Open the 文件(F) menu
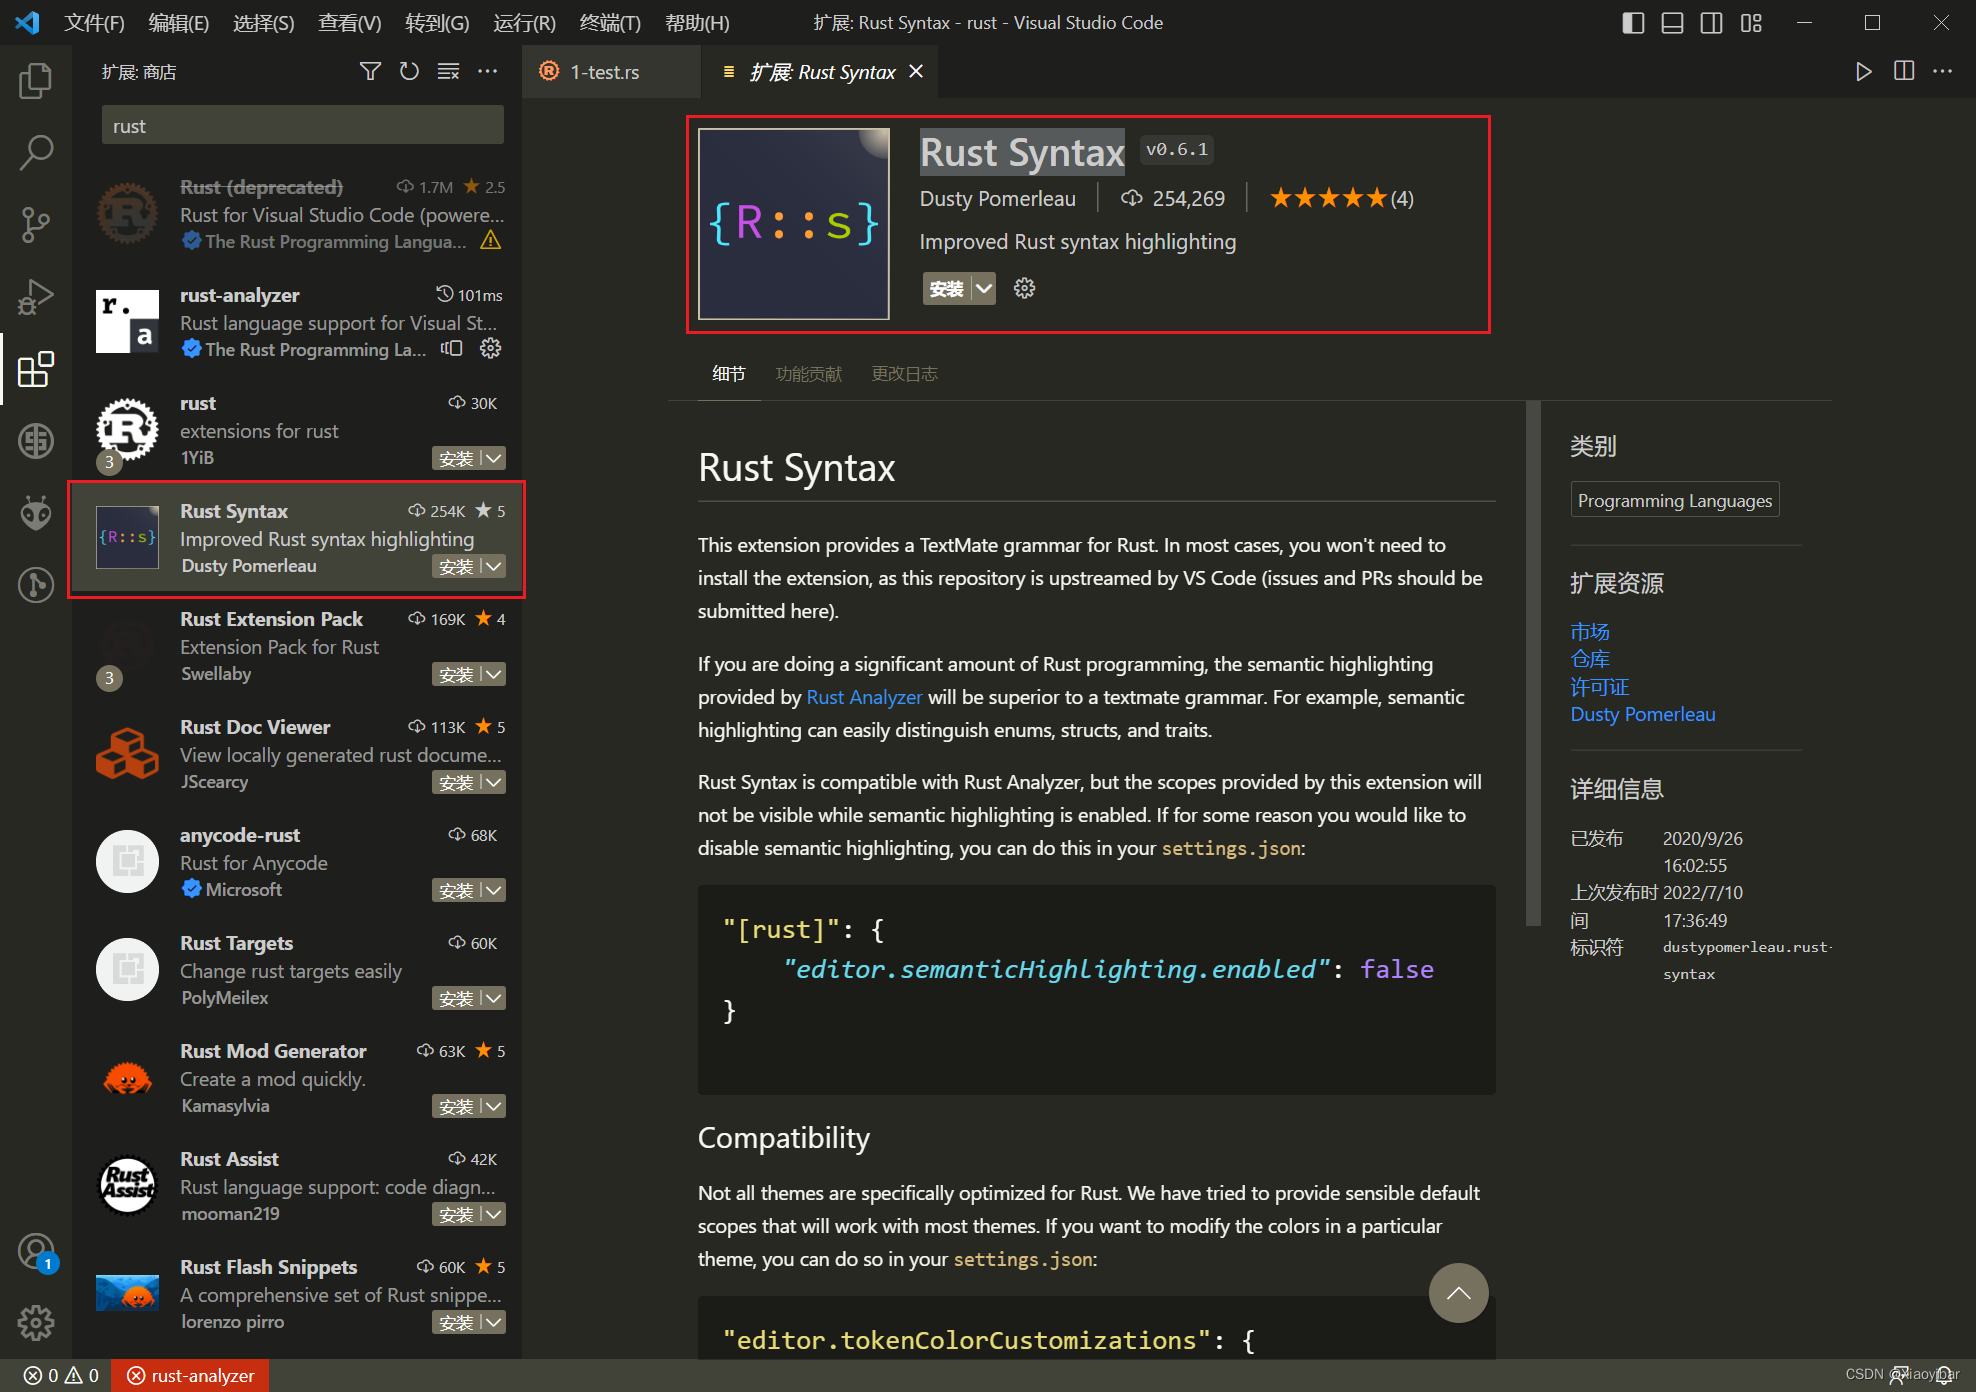This screenshot has width=1976, height=1392. point(94,22)
